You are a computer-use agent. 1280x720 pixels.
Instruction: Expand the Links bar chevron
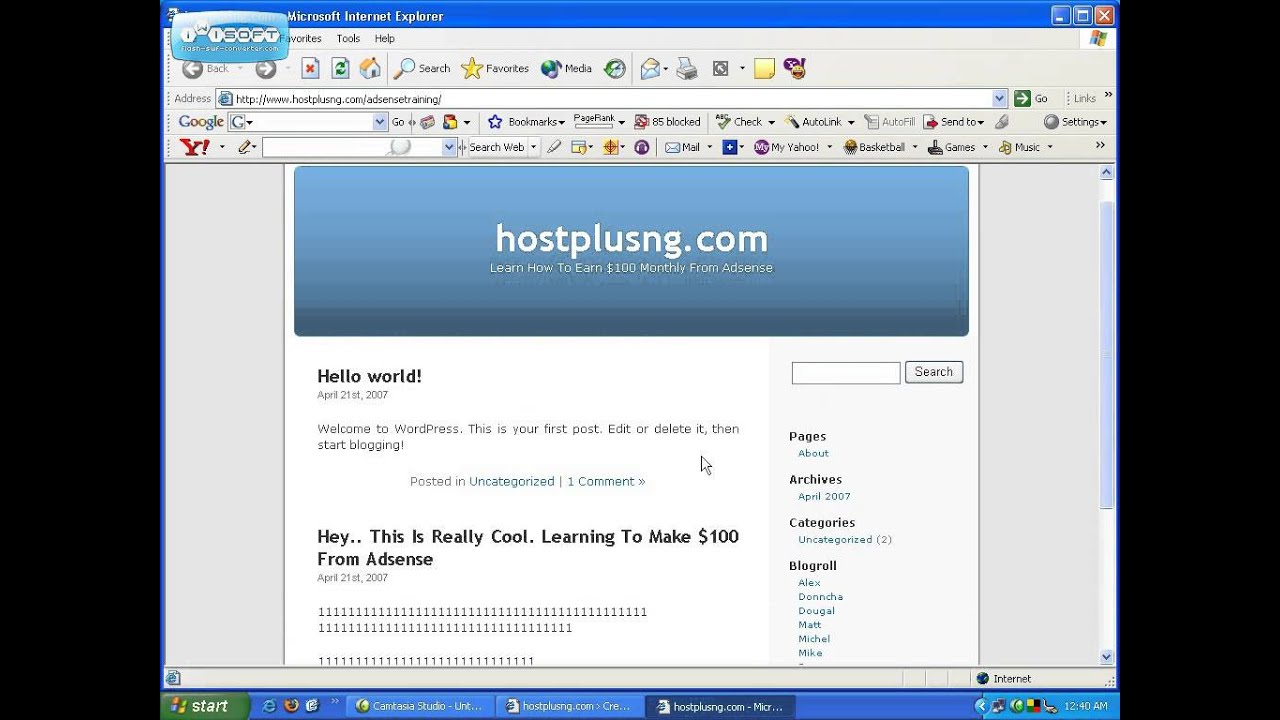(x=1108, y=95)
